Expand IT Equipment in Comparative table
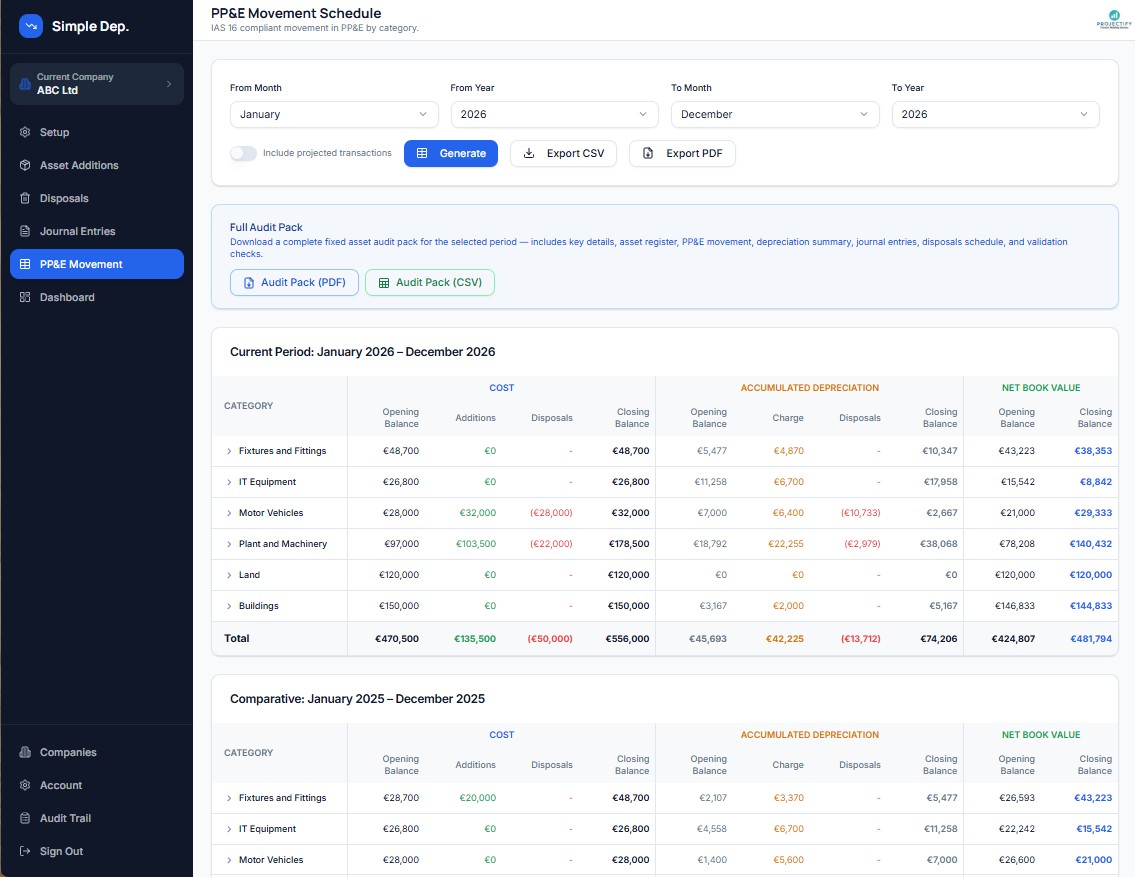1135x877 pixels. (229, 829)
